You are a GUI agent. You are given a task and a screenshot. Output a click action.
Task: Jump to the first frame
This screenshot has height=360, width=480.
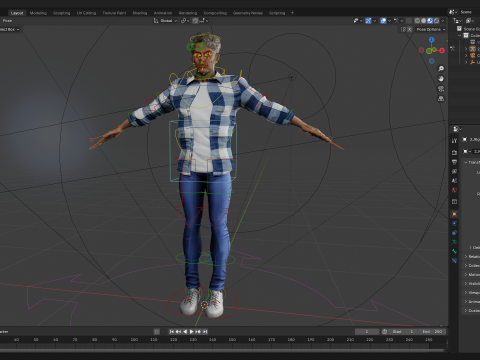(x=172, y=332)
